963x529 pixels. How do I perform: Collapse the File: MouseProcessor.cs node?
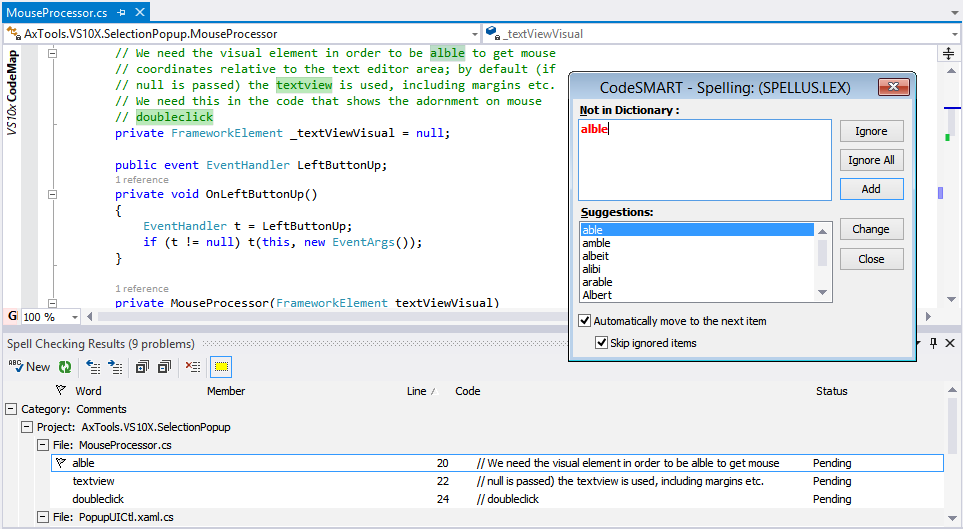pyautogui.click(x=42, y=445)
